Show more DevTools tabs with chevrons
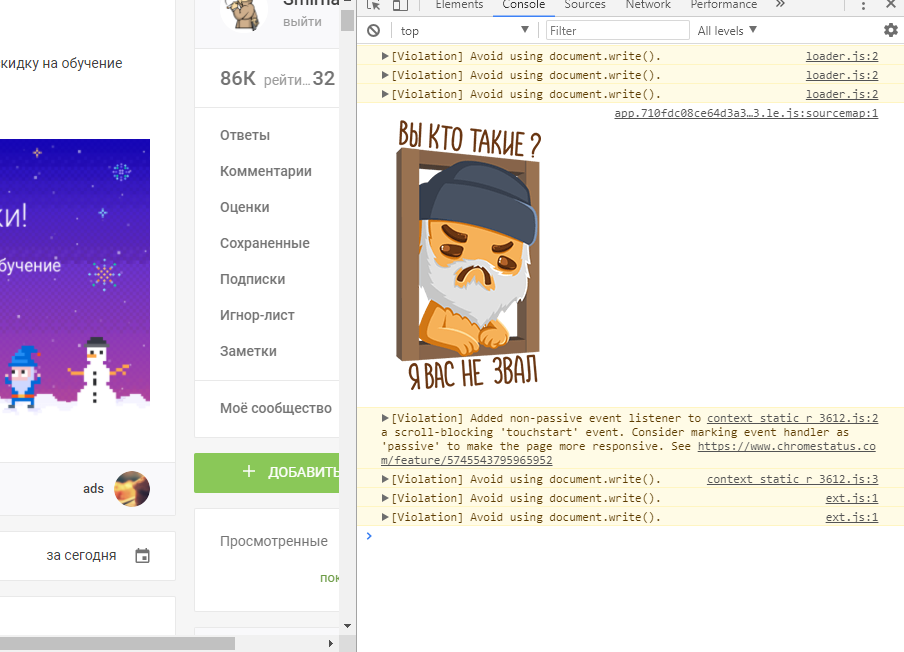The width and height of the screenshot is (904, 652). tap(781, 5)
